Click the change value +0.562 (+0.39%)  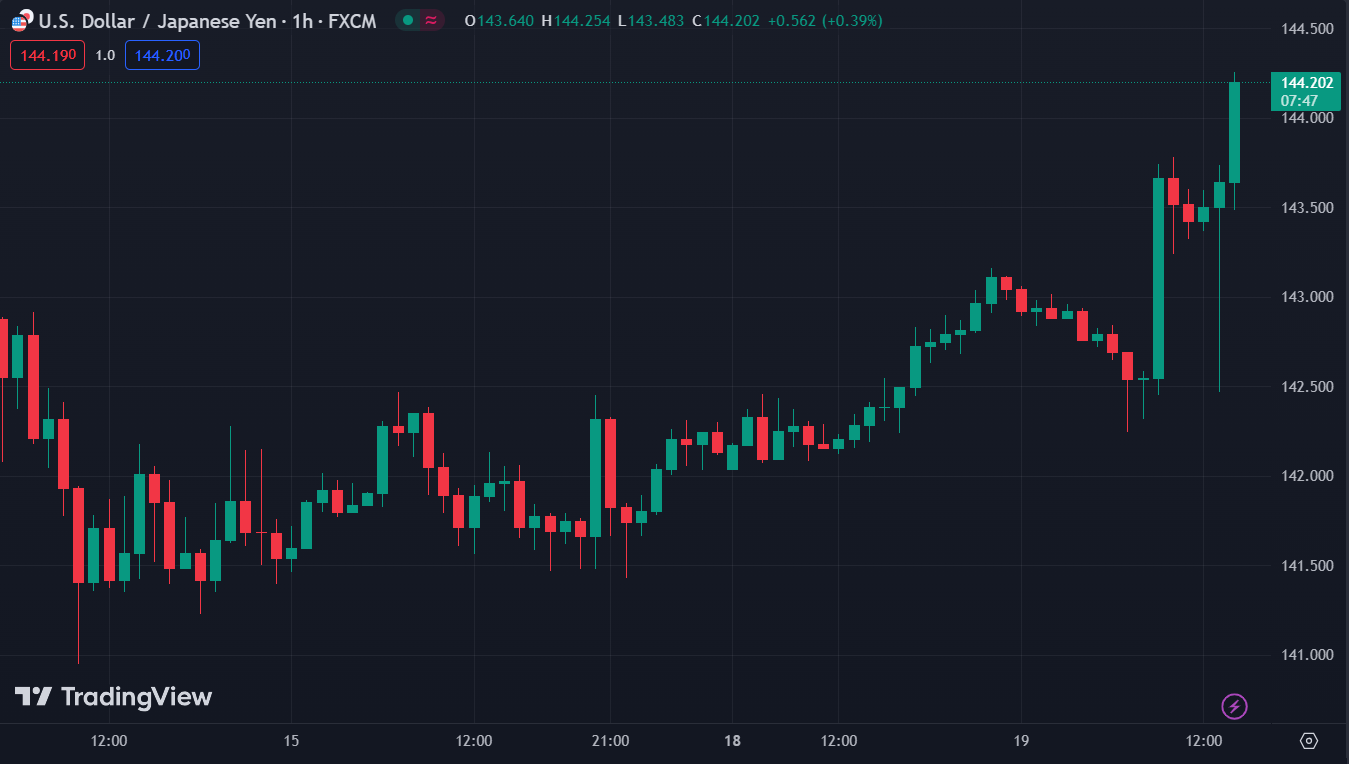825,20
